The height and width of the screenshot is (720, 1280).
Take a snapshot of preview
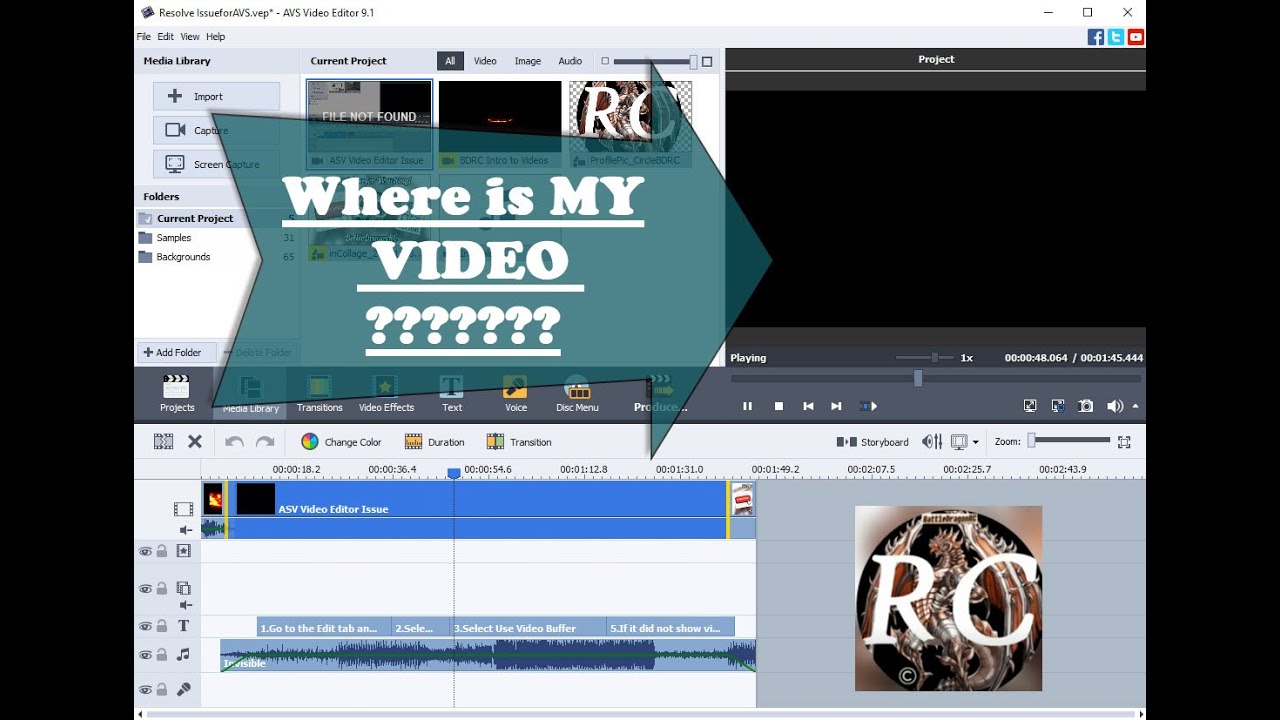pos(1086,406)
